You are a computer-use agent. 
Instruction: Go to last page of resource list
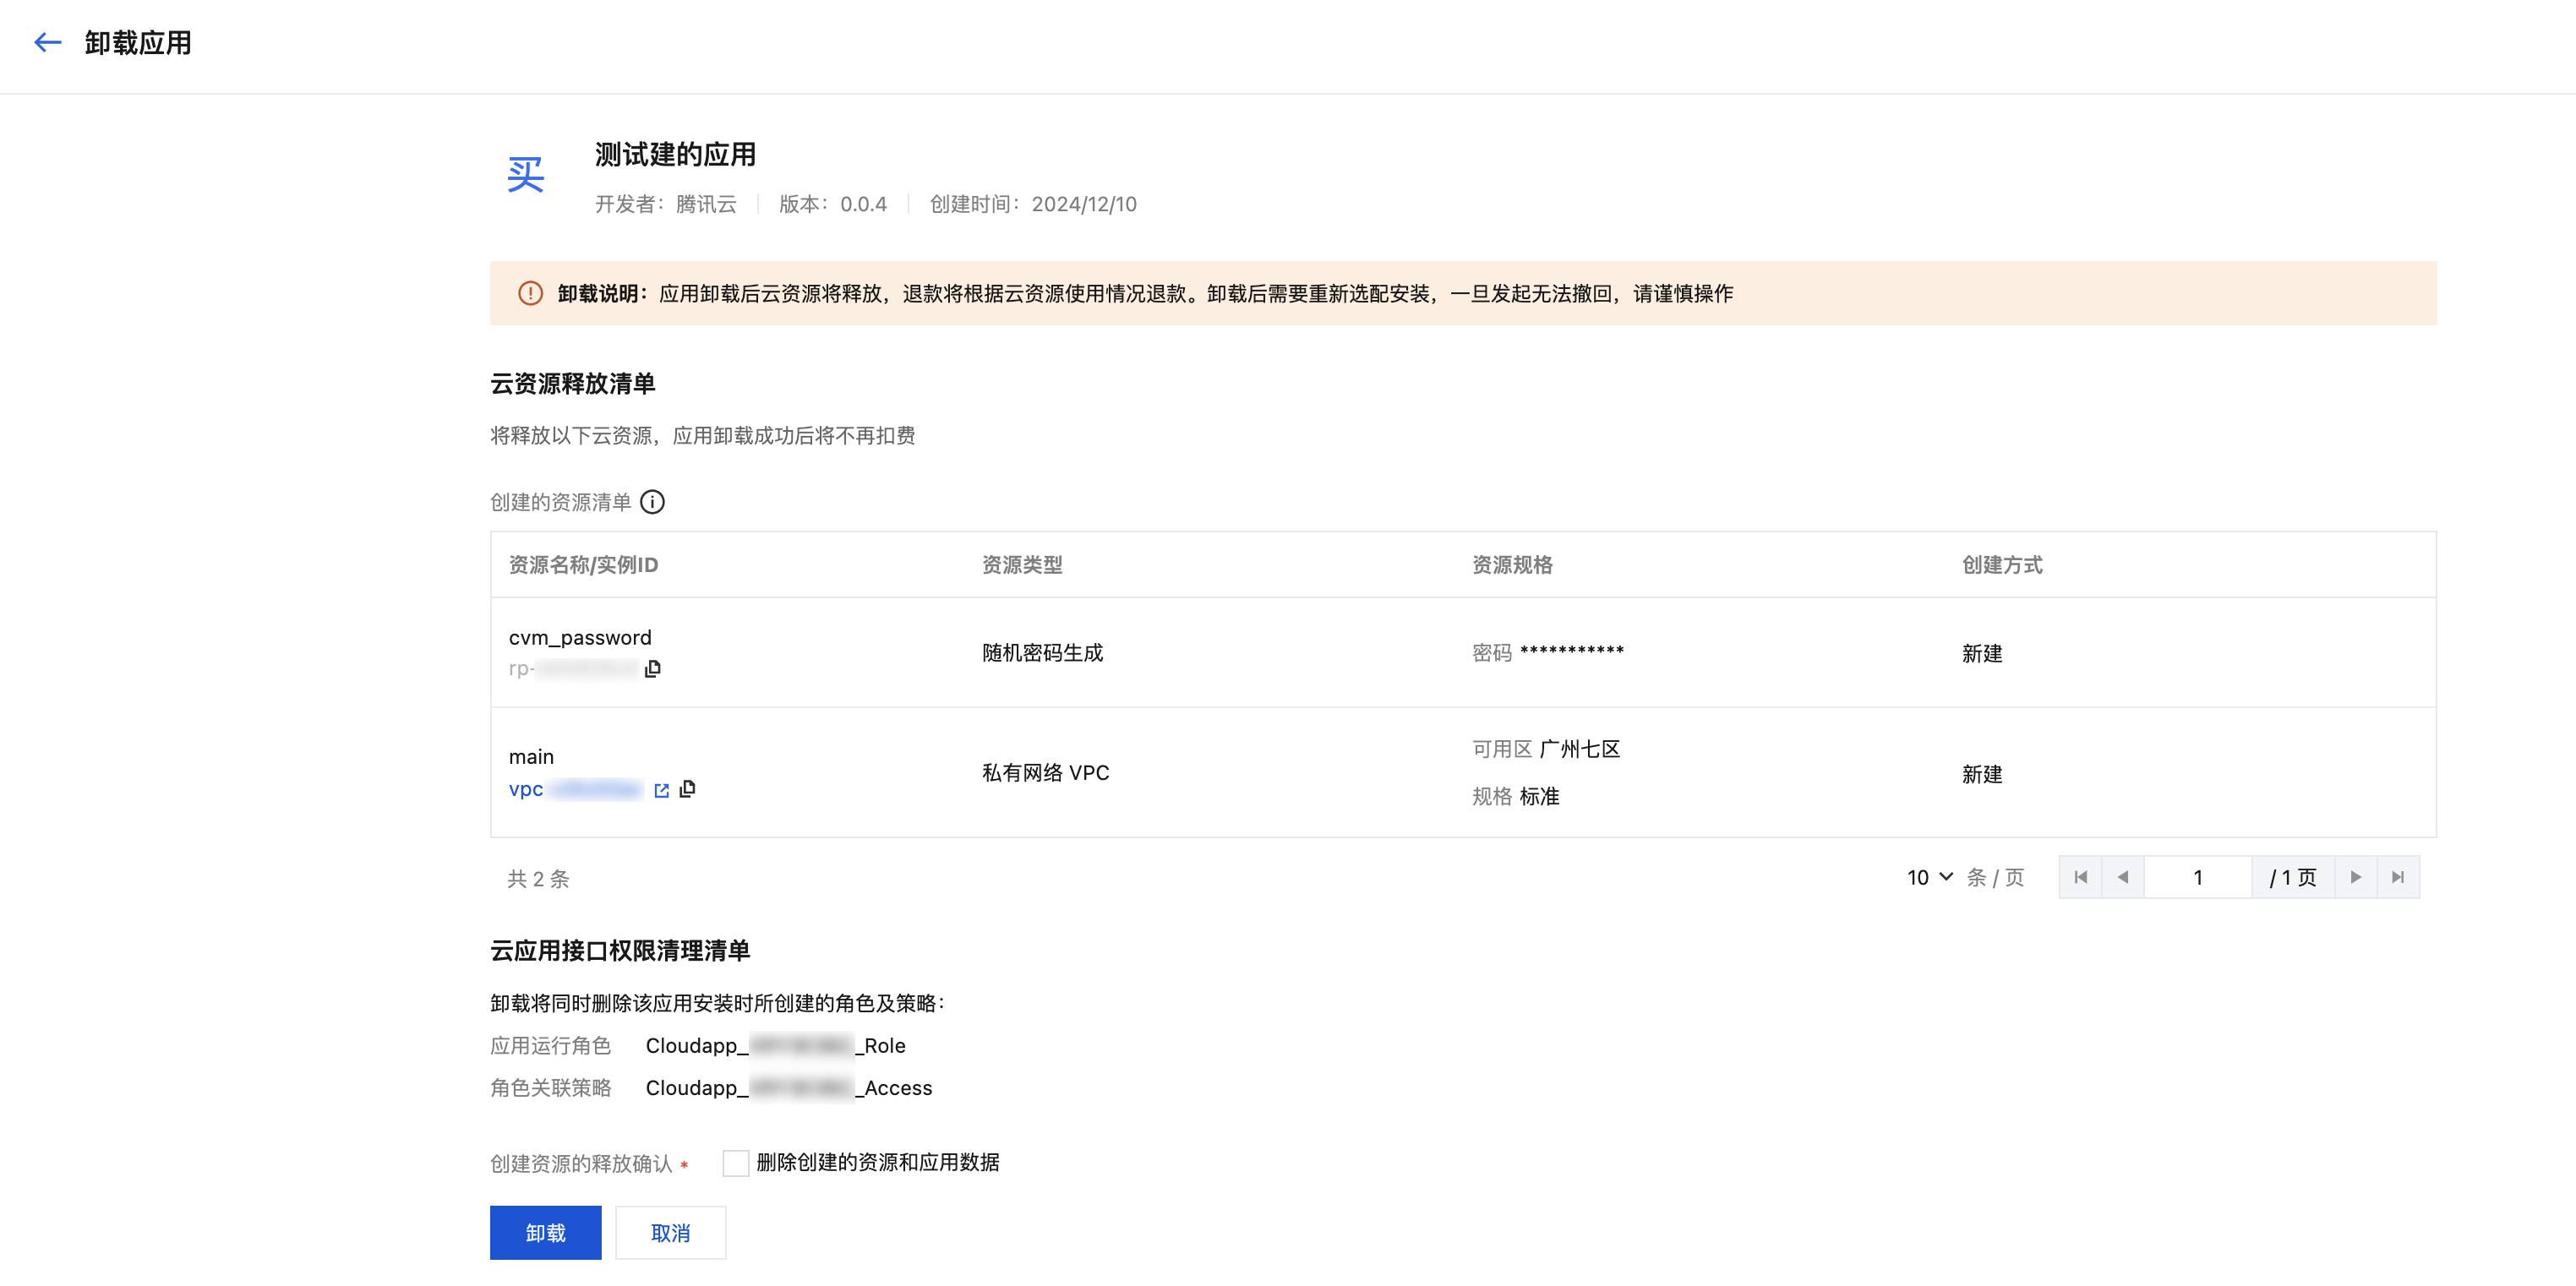pyautogui.click(x=2397, y=877)
